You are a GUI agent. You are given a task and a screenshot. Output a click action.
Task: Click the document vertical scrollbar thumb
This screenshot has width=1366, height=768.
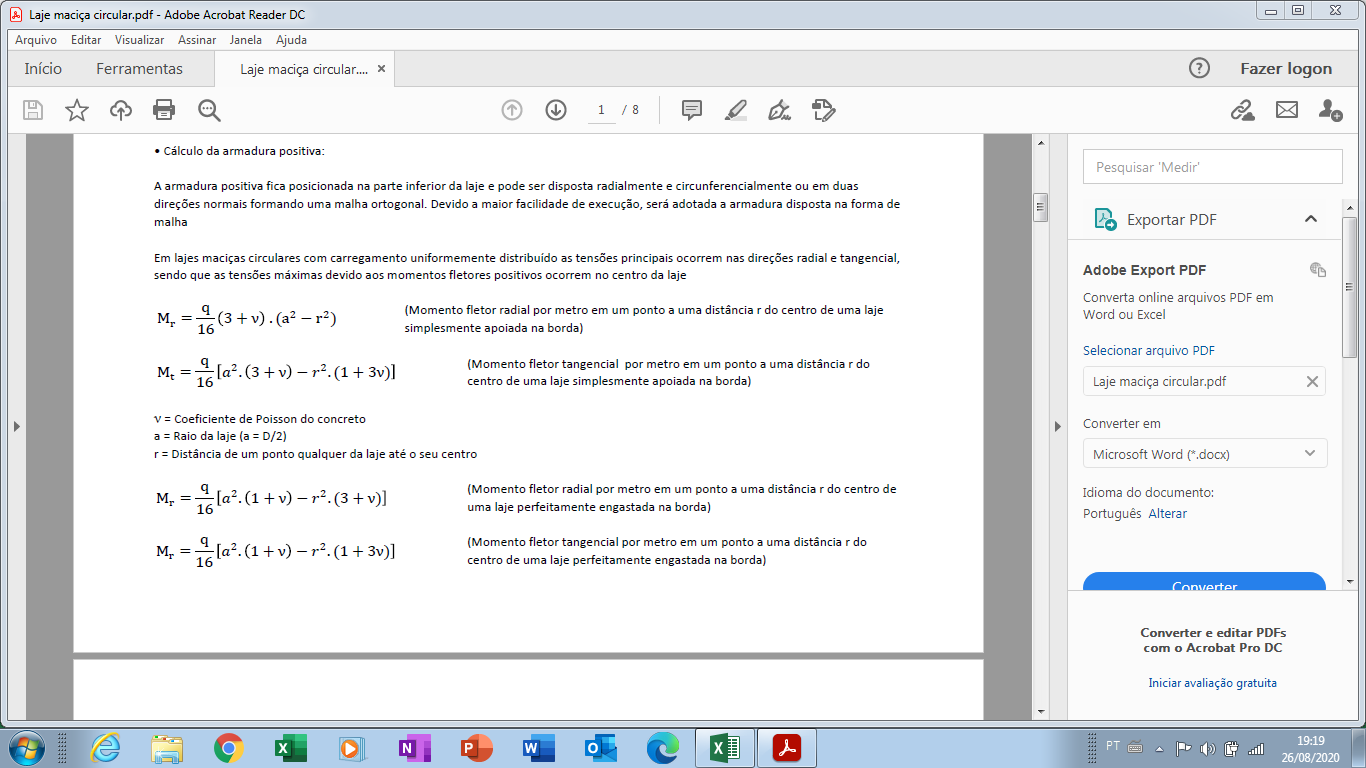[x=1040, y=207]
